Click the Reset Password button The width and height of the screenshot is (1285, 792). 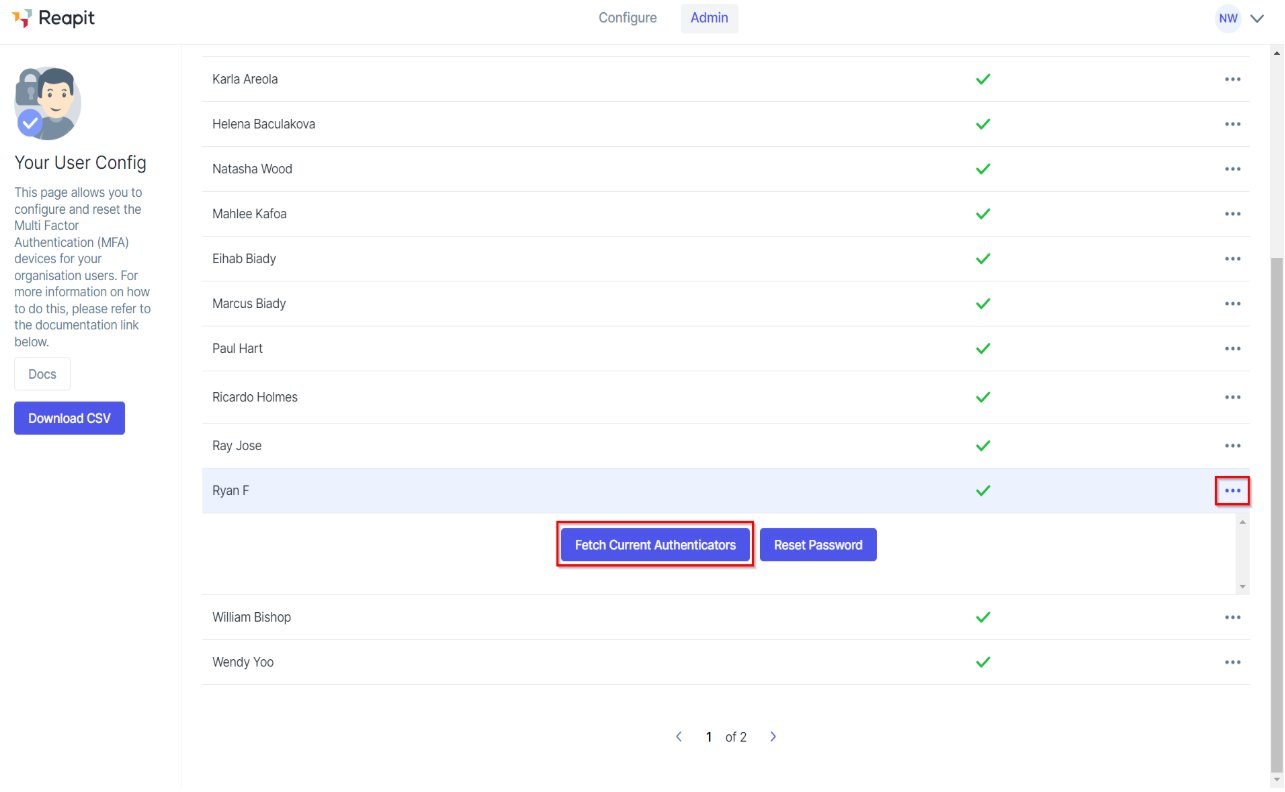click(x=818, y=545)
